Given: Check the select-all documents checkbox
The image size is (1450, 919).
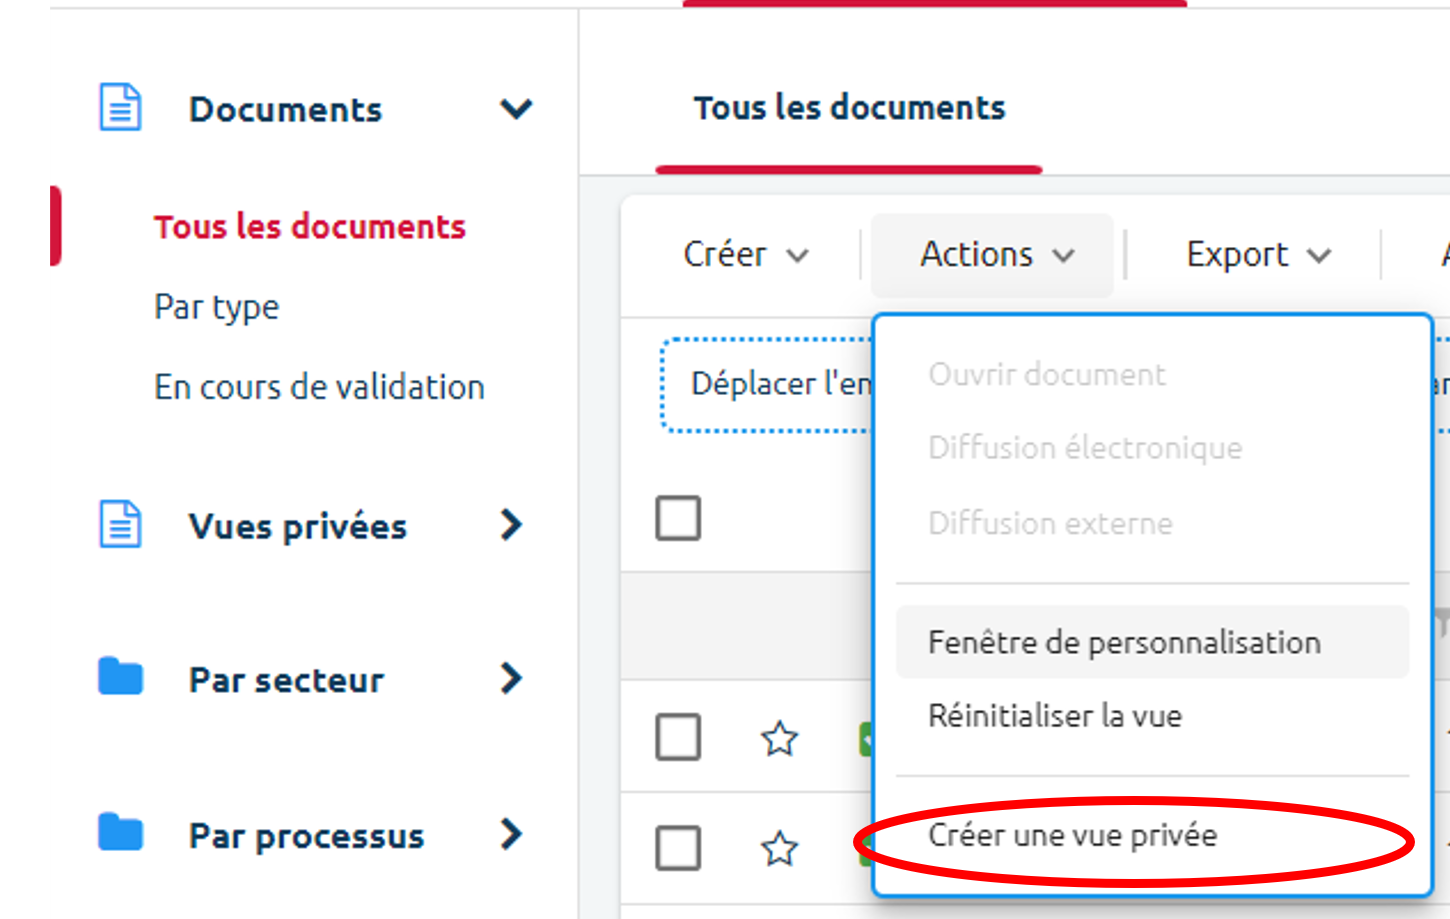Looking at the screenshot, I should [x=678, y=518].
